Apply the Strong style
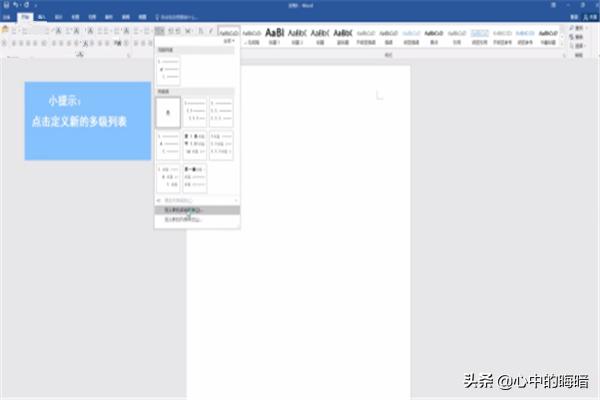 [x=434, y=37]
